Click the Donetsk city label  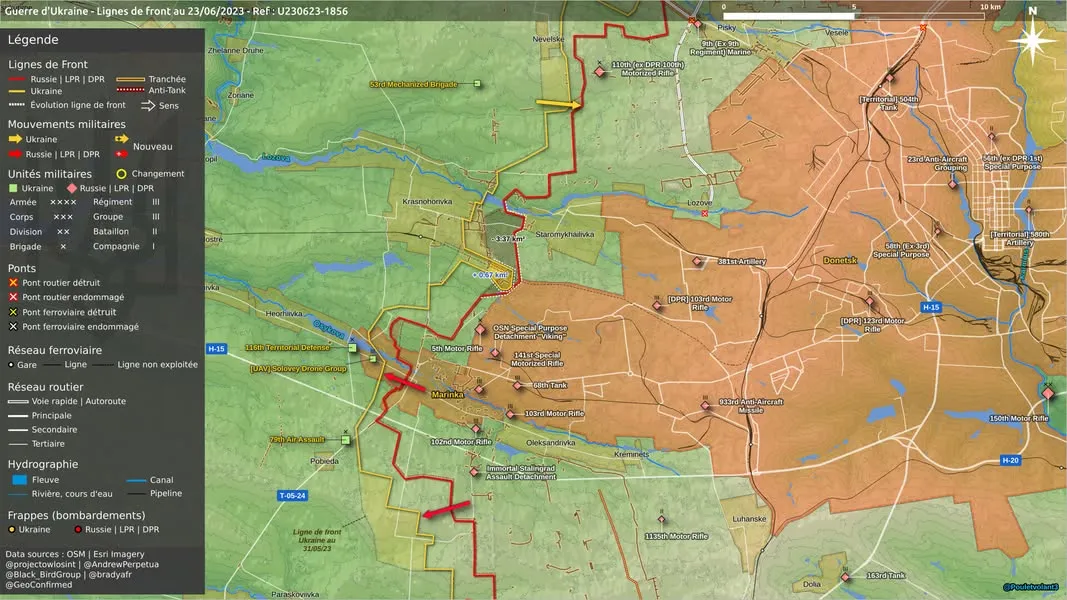[840, 261]
